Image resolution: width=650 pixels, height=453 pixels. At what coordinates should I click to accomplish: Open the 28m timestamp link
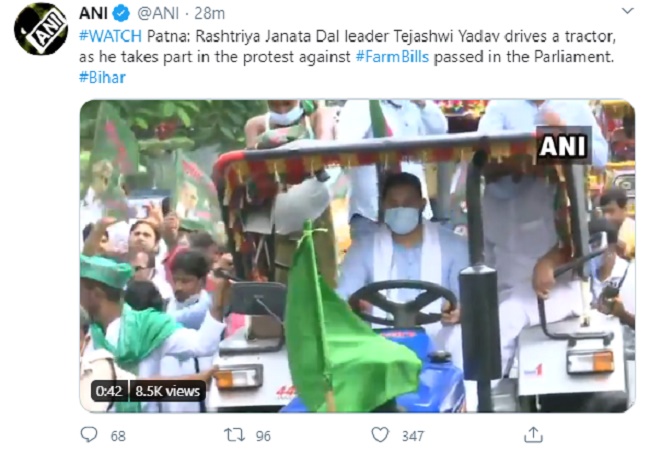tap(209, 14)
